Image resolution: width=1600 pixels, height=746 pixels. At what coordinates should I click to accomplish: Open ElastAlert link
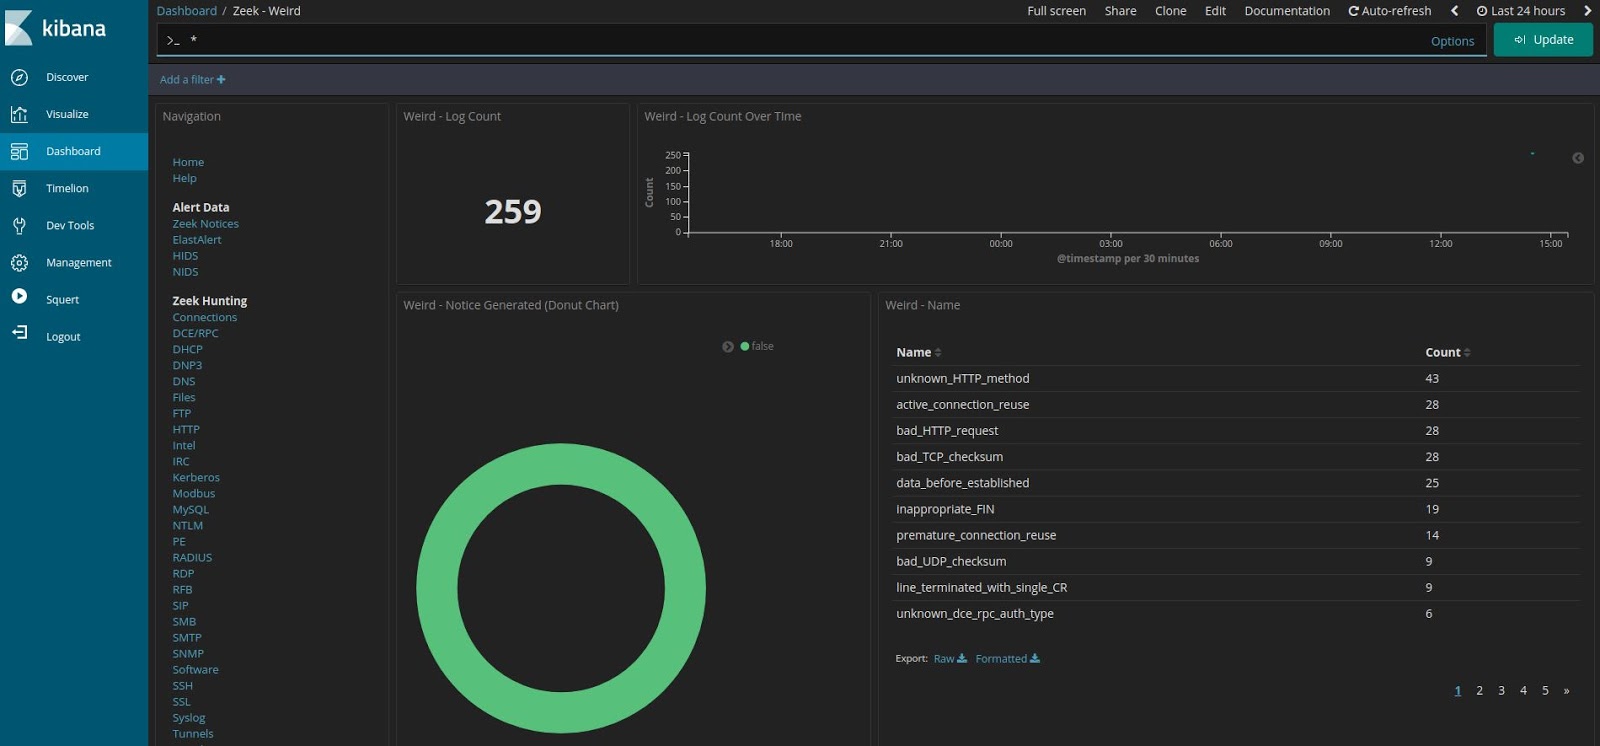pos(197,240)
